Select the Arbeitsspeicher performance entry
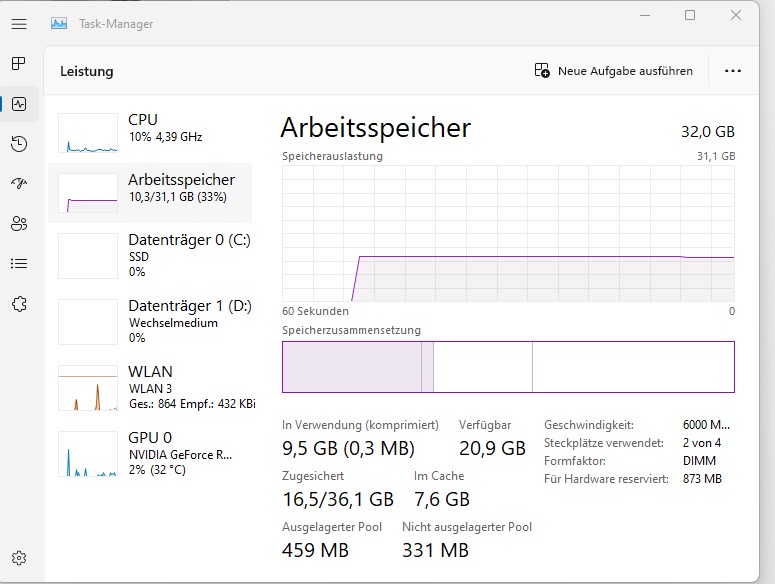Image resolution: width=775 pixels, height=584 pixels. pyautogui.click(x=150, y=191)
